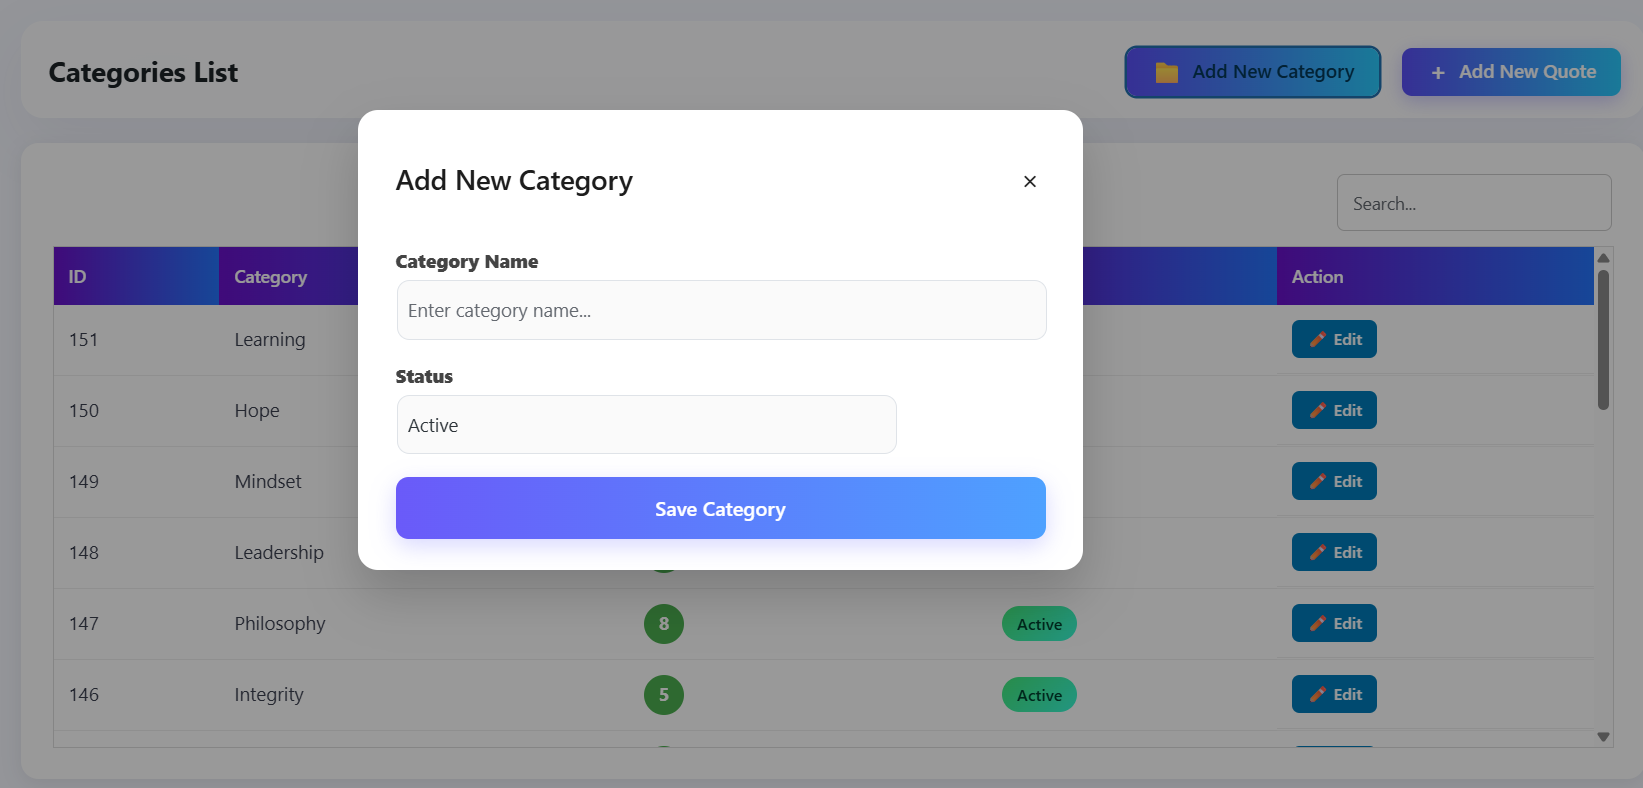The height and width of the screenshot is (788, 1643).
Task: Click the folder icon on Add New Category
Action: click(x=1166, y=72)
